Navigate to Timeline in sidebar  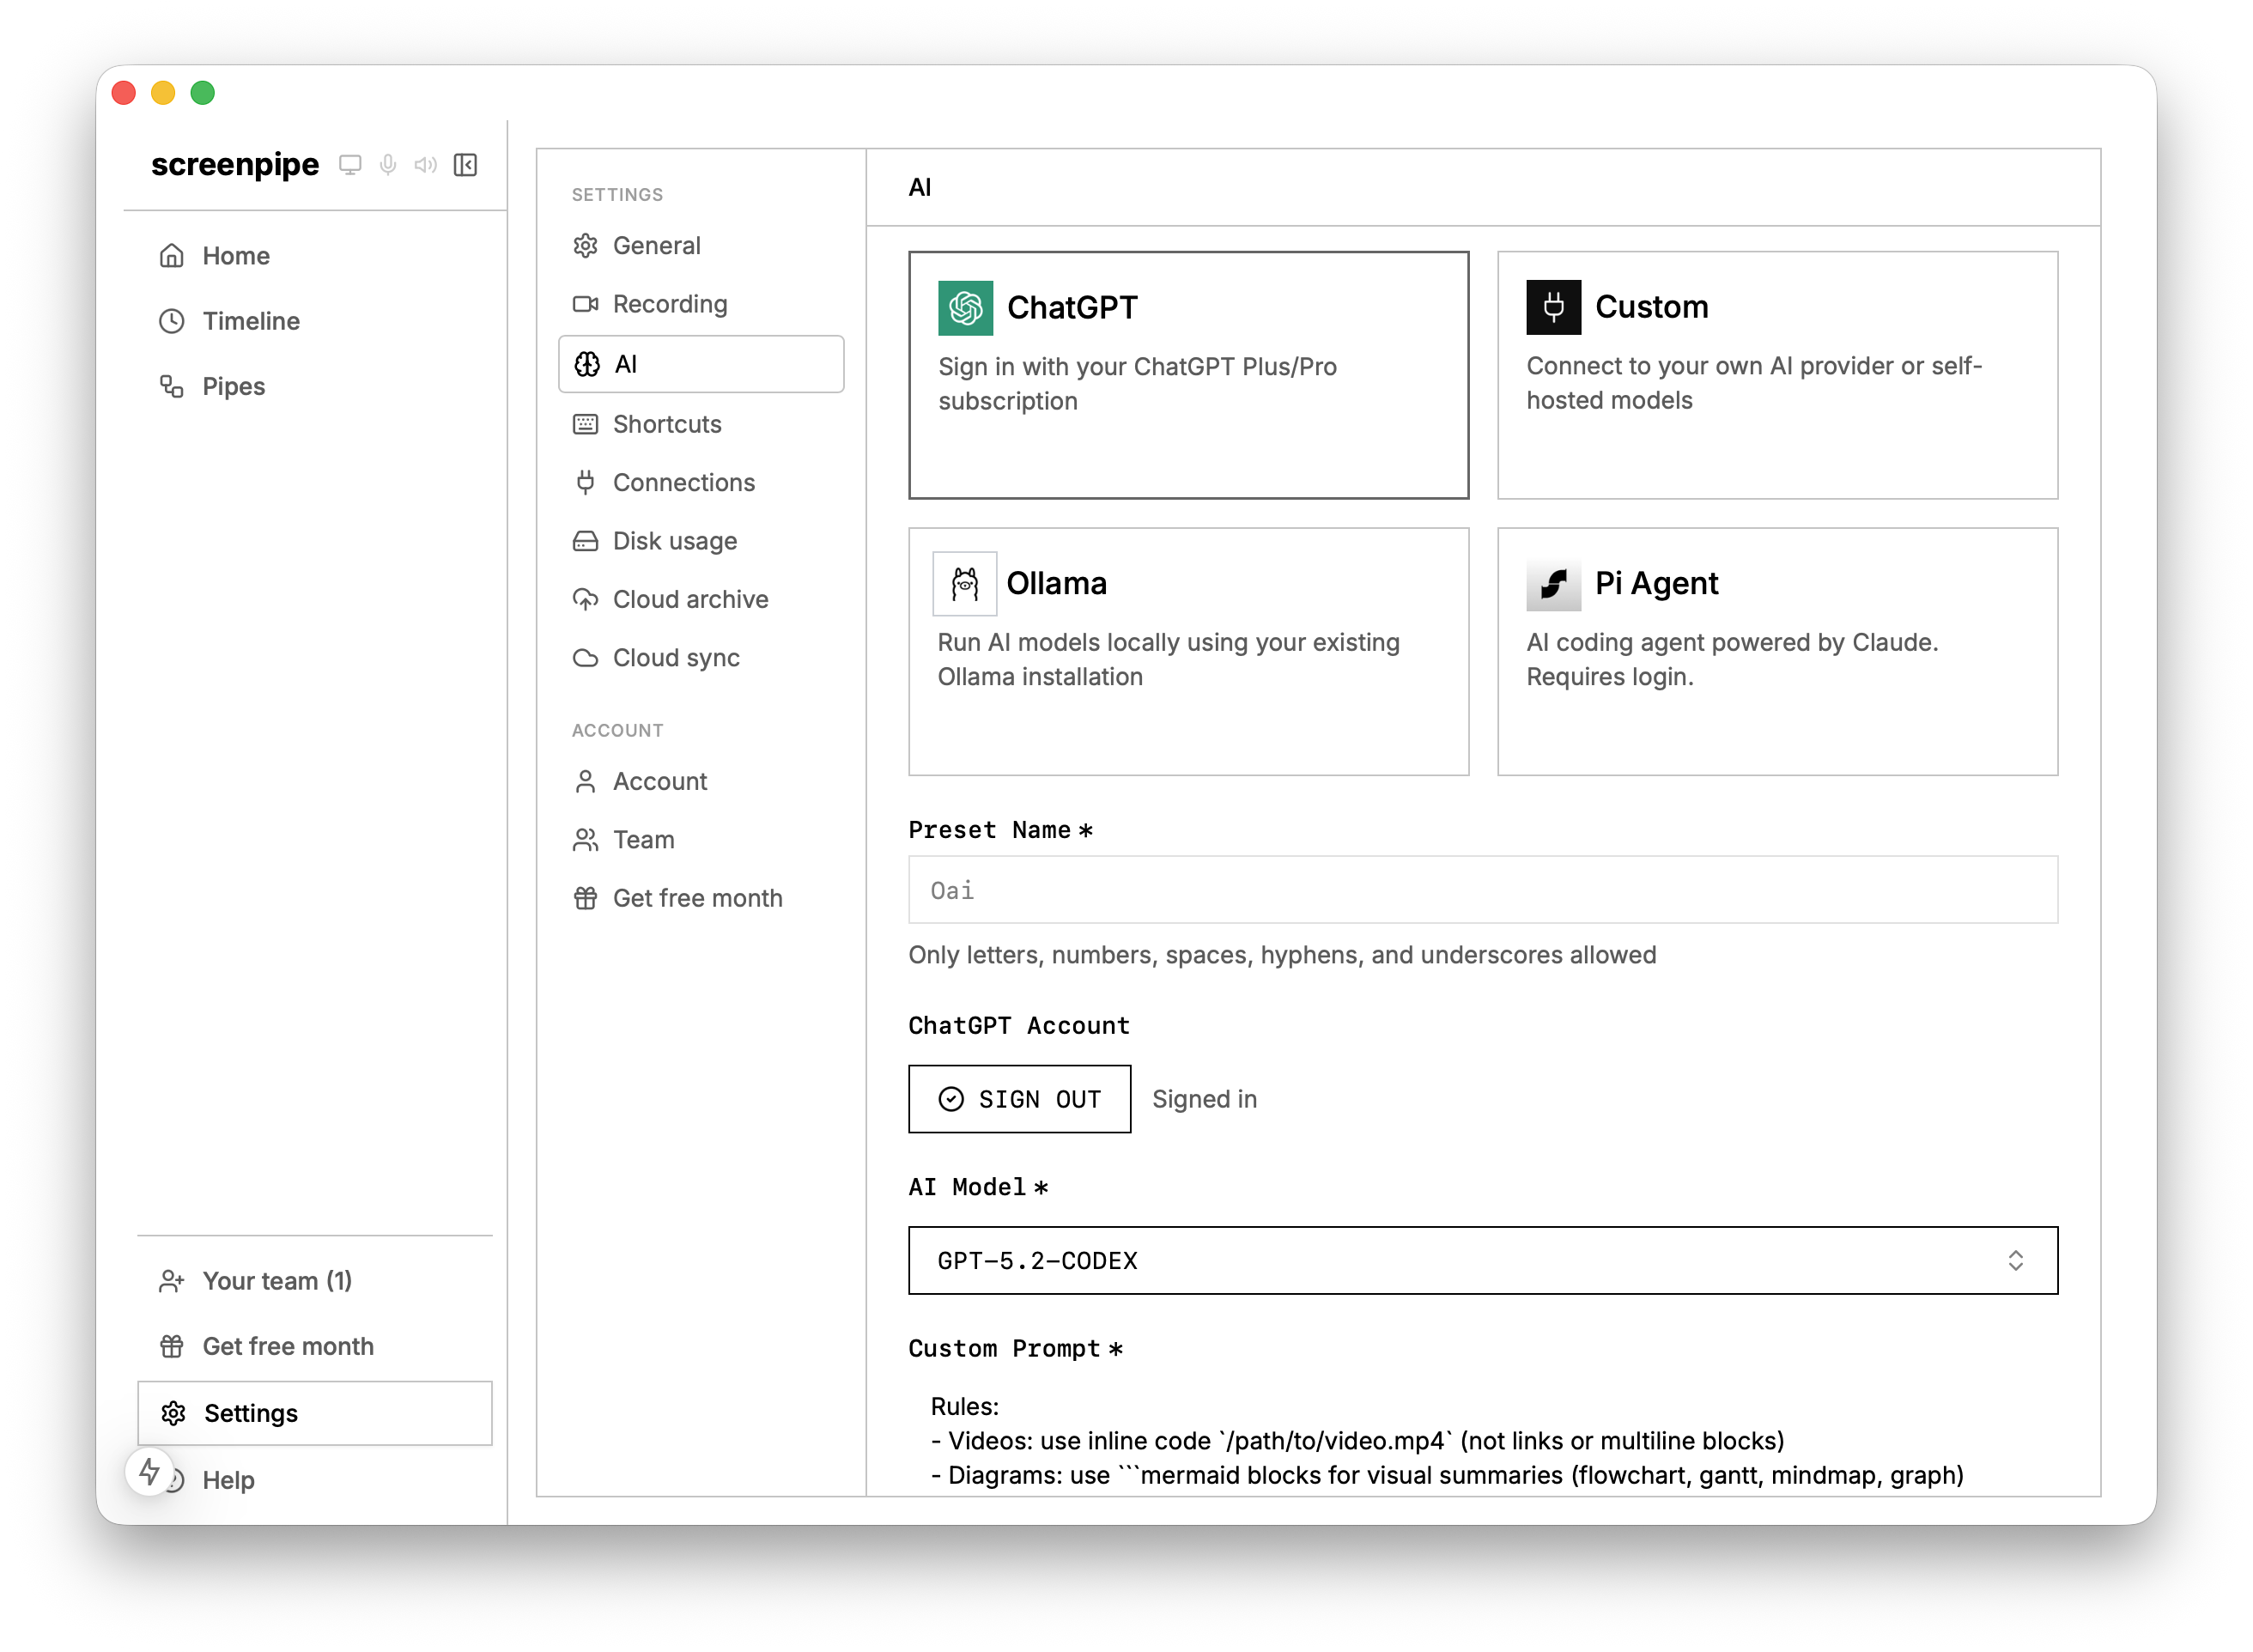point(251,321)
